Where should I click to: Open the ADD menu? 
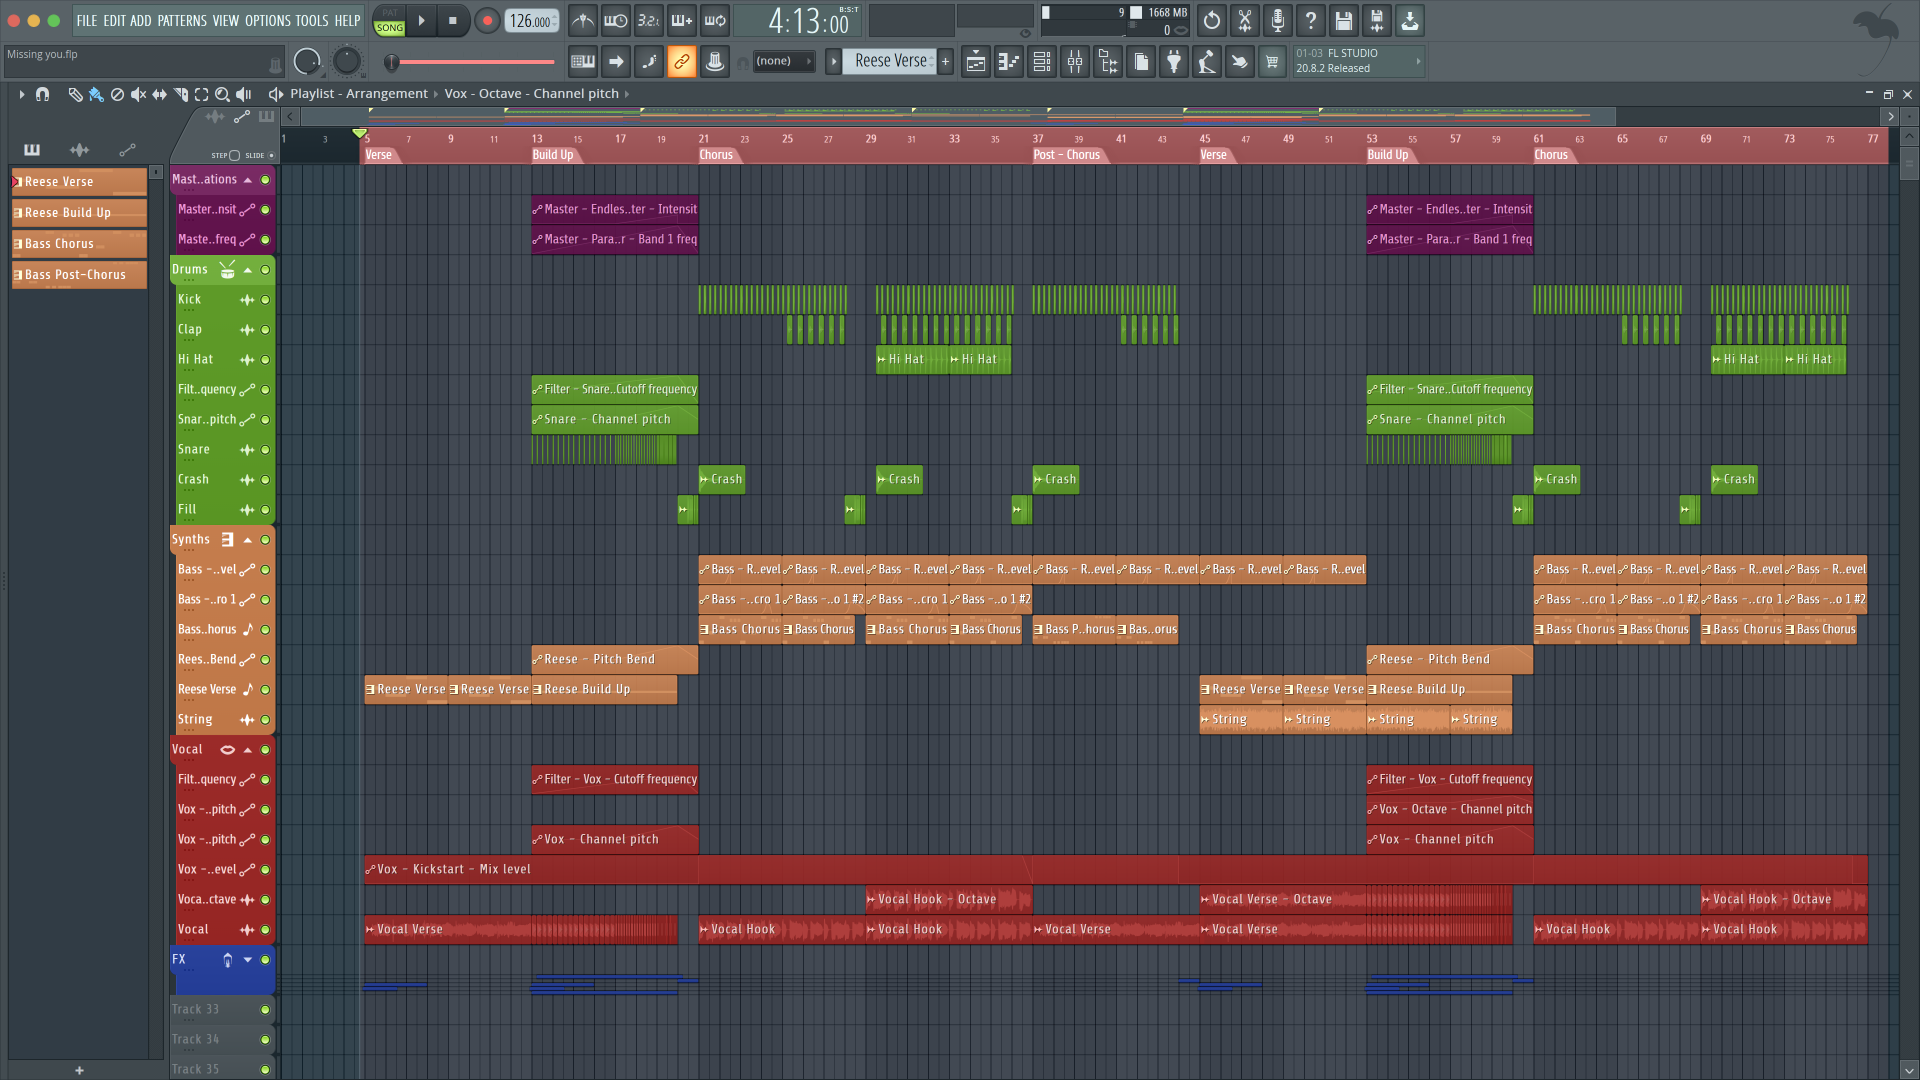(x=141, y=20)
